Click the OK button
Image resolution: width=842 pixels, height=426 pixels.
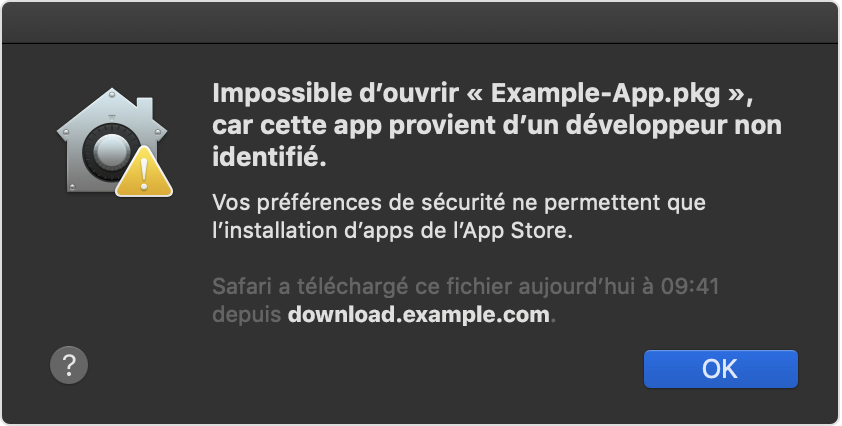click(721, 369)
